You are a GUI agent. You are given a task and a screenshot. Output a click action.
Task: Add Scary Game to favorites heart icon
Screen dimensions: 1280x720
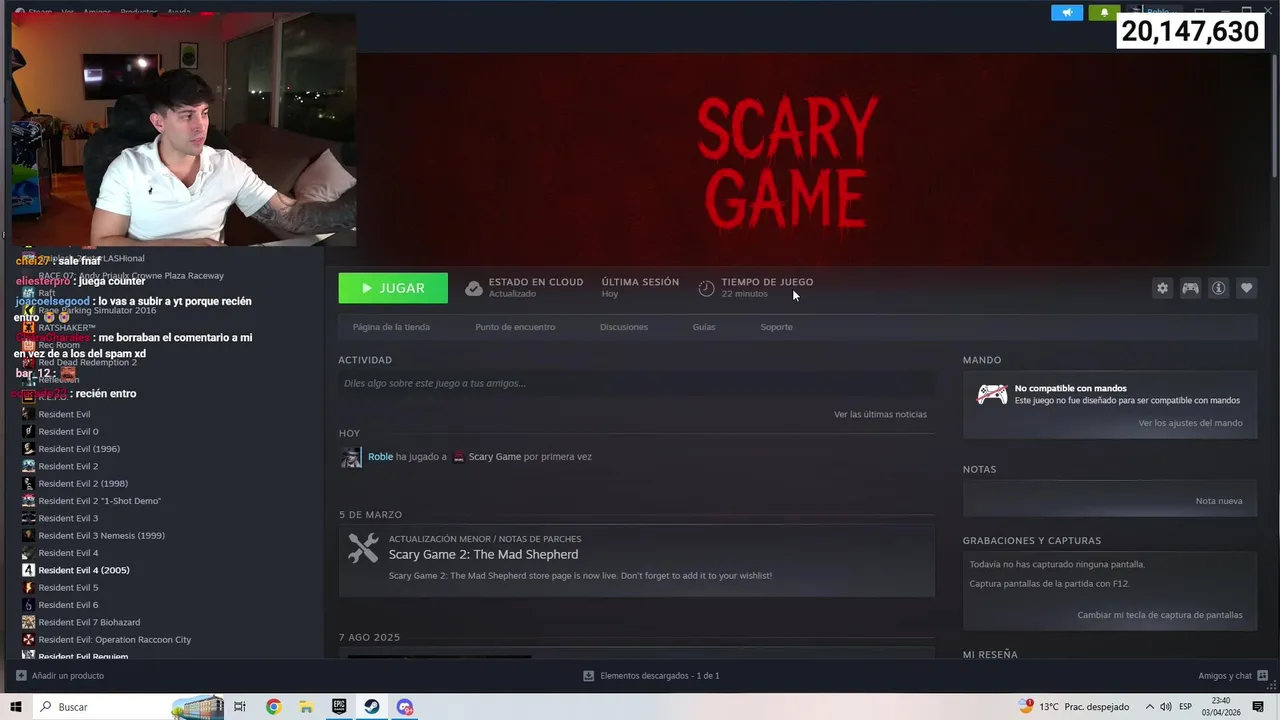(1246, 288)
